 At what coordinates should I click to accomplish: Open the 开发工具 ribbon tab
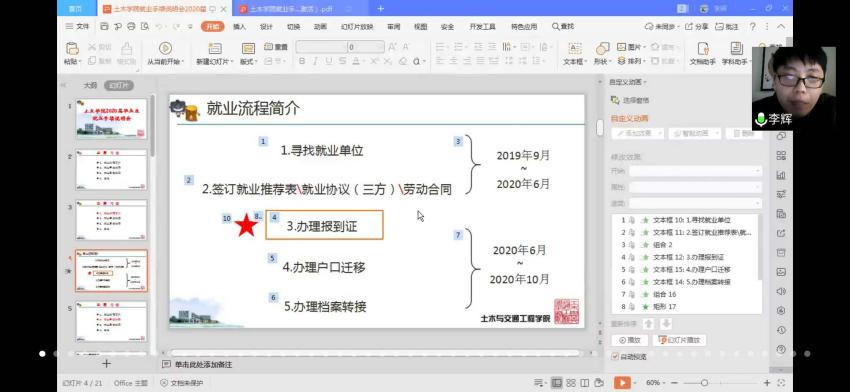[x=482, y=27]
